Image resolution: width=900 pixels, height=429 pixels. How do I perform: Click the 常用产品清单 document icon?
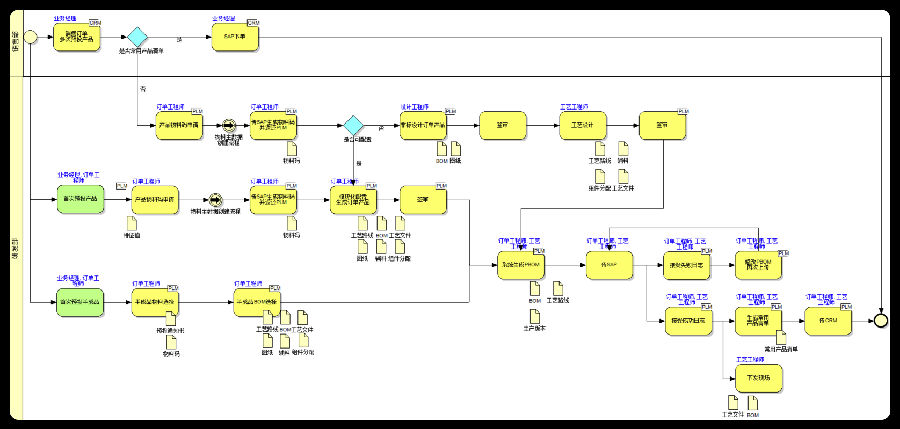pos(781,337)
